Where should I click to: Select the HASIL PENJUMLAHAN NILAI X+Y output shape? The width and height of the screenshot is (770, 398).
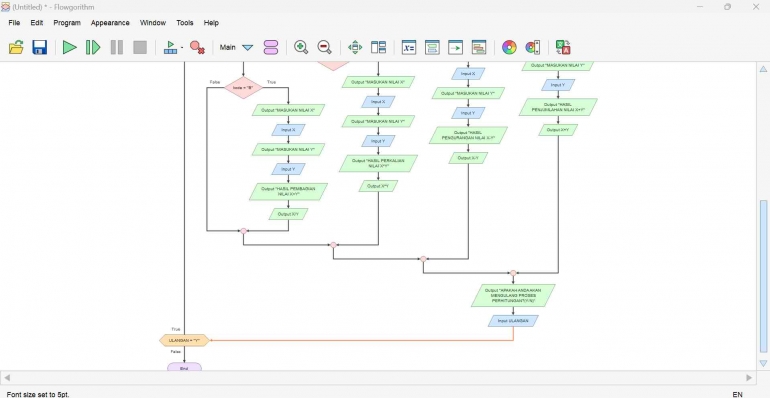point(558,107)
